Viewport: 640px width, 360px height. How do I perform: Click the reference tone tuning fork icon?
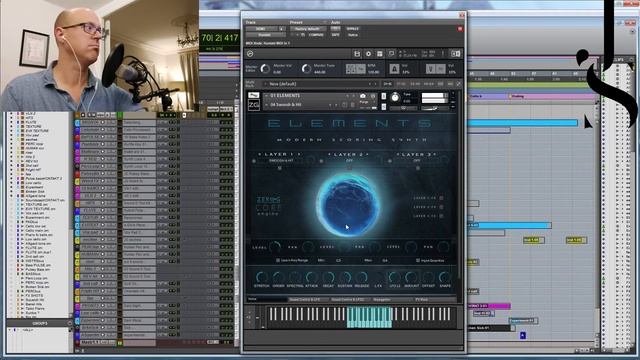[x=431, y=69]
